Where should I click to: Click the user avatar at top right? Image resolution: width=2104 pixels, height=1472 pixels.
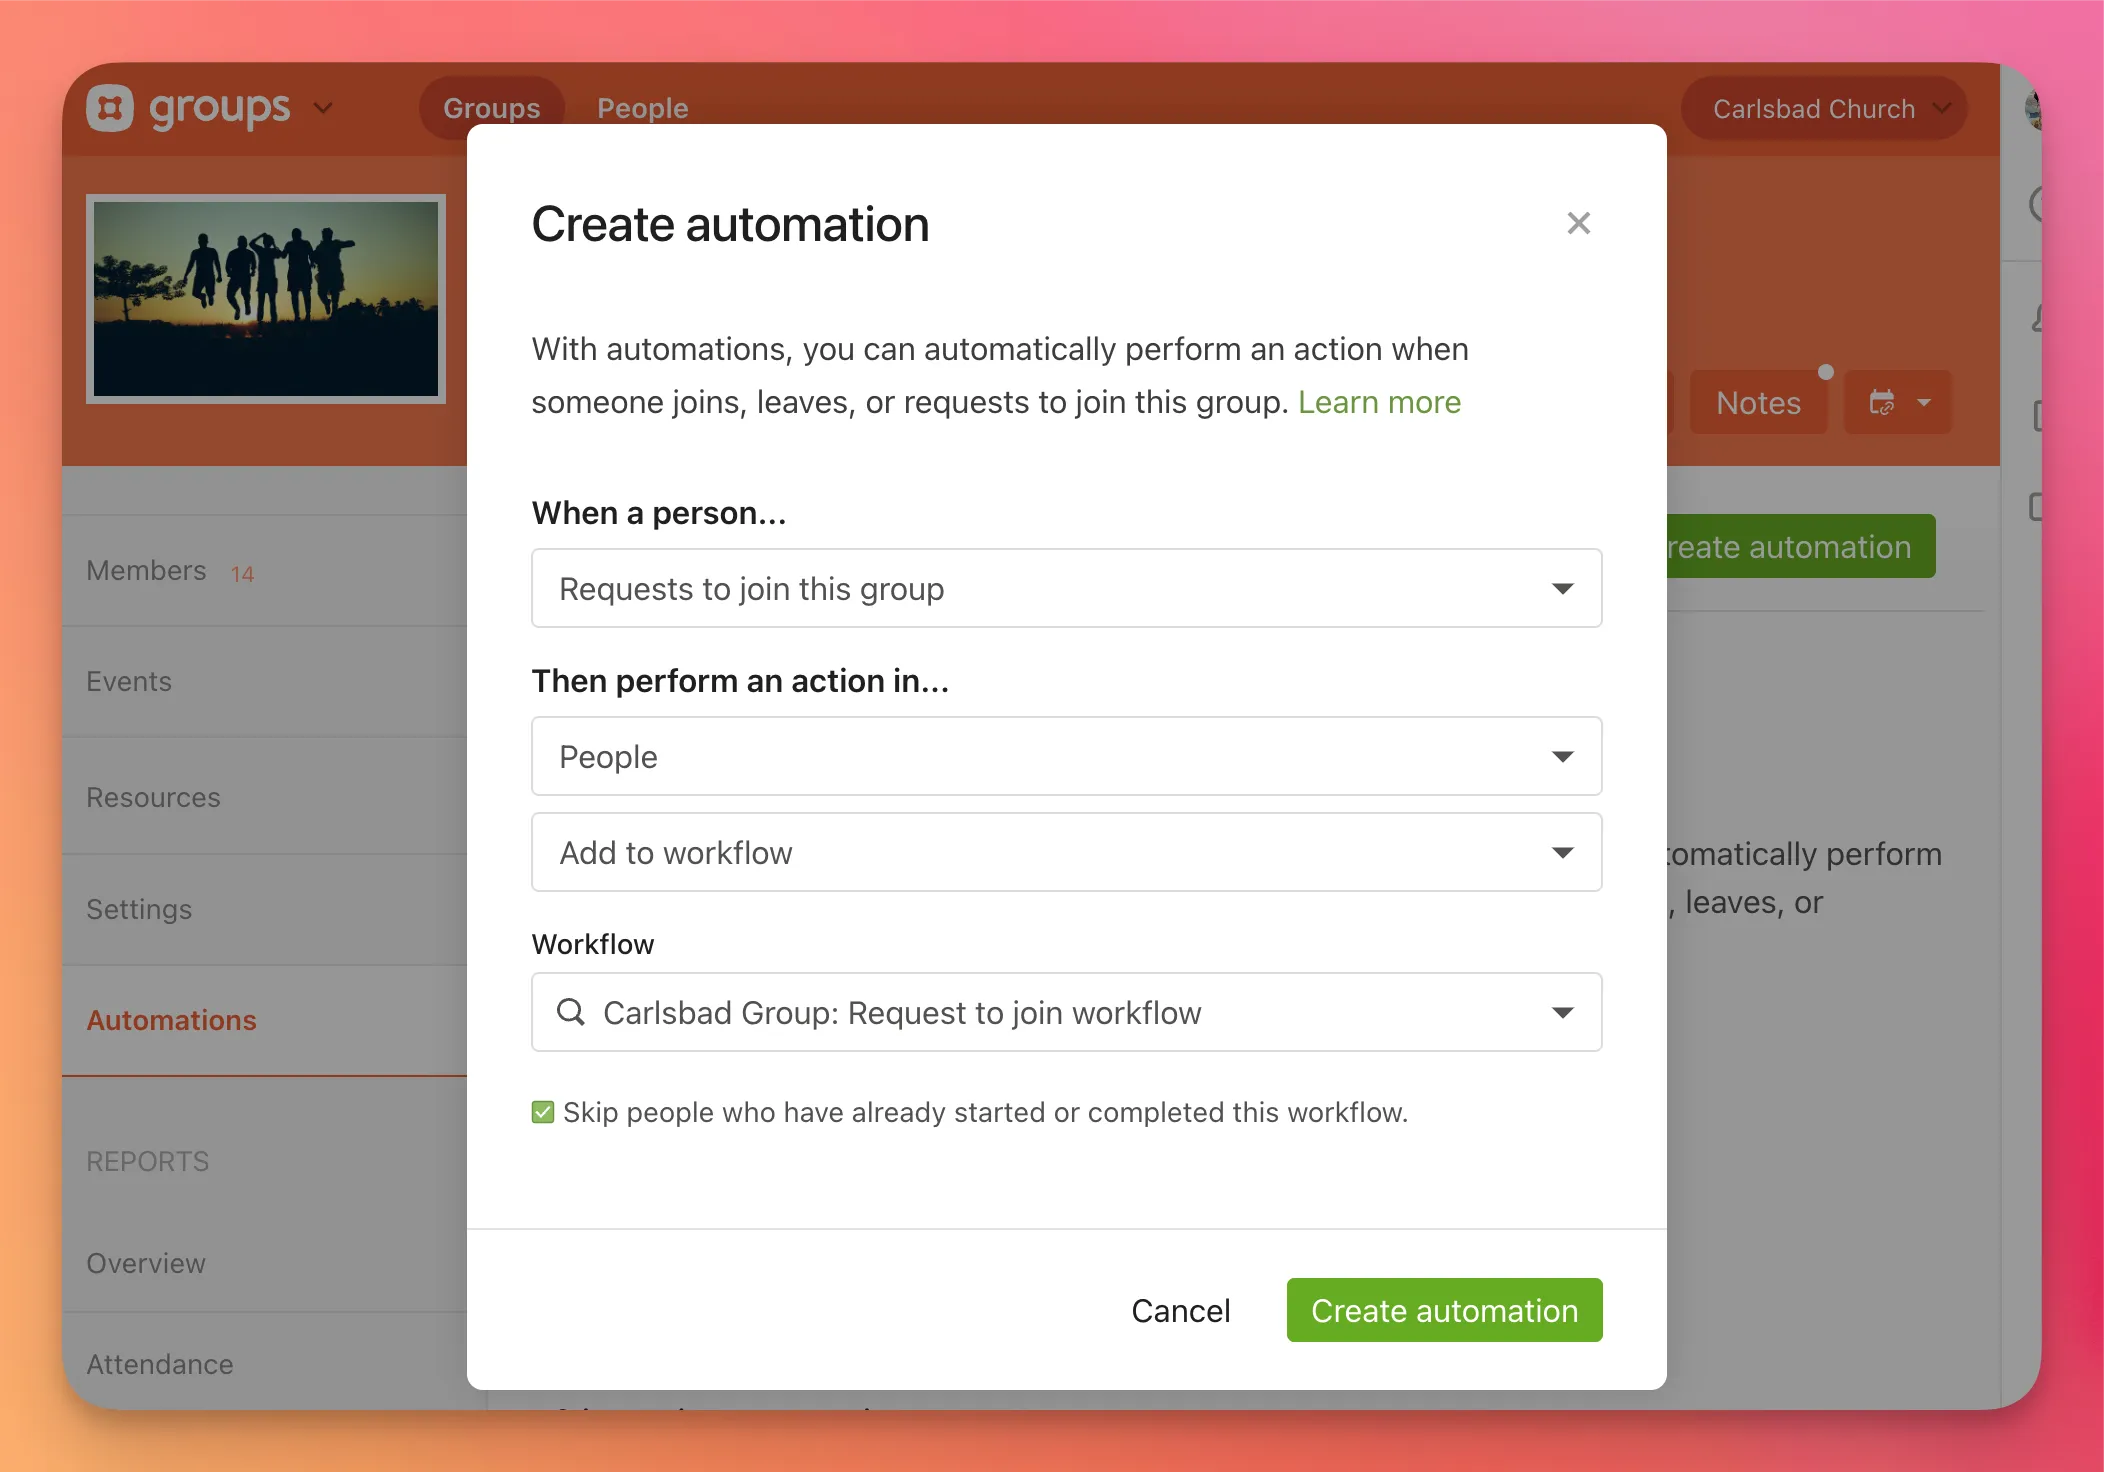pos(2032,108)
